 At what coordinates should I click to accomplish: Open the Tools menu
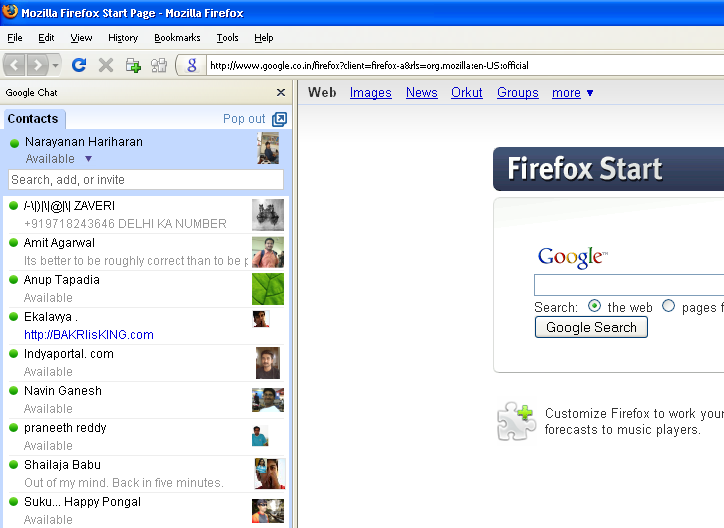click(x=228, y=38)
